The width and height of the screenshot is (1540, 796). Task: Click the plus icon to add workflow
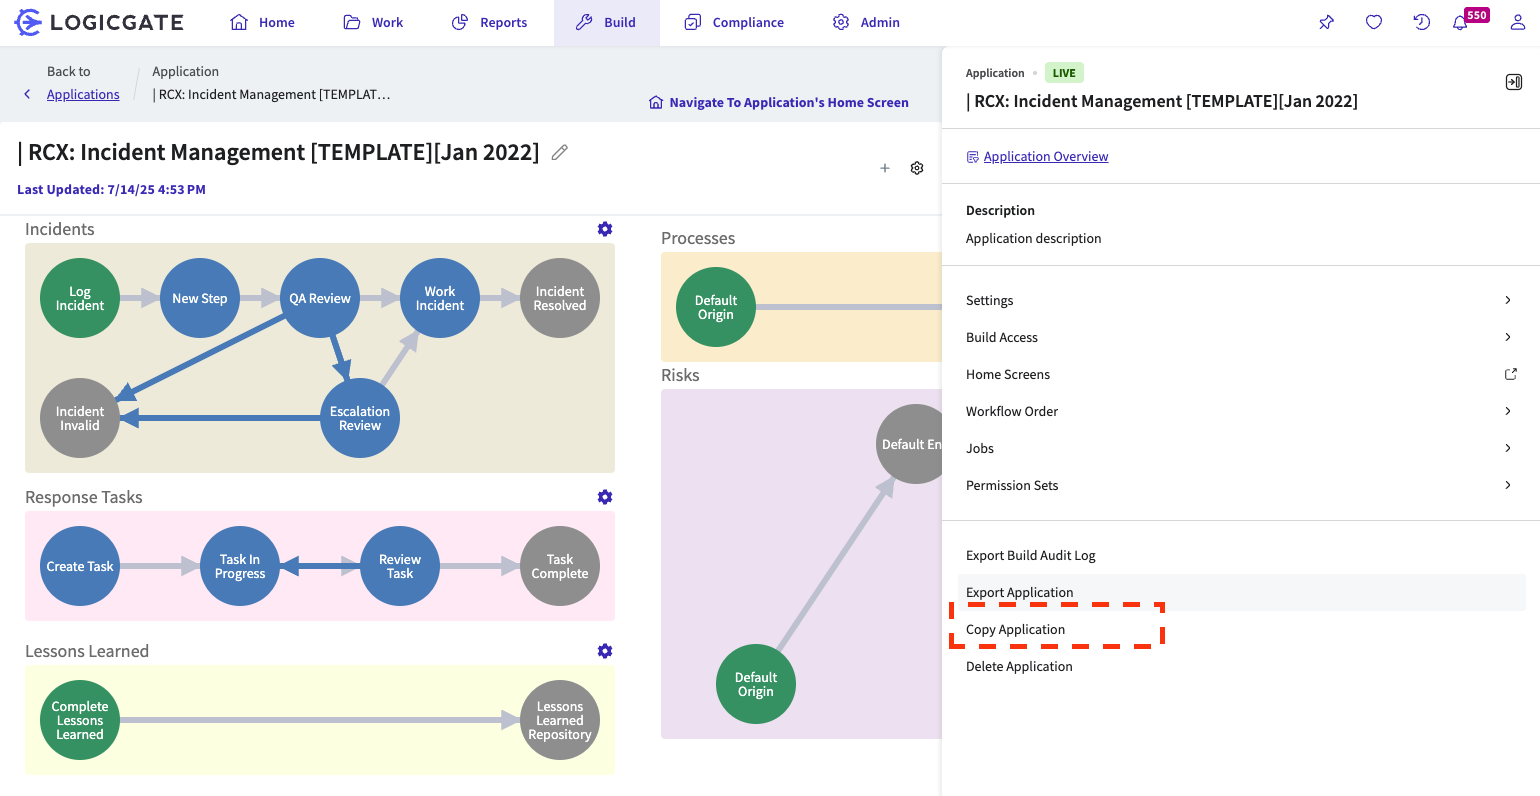click(x=884, y=168)
